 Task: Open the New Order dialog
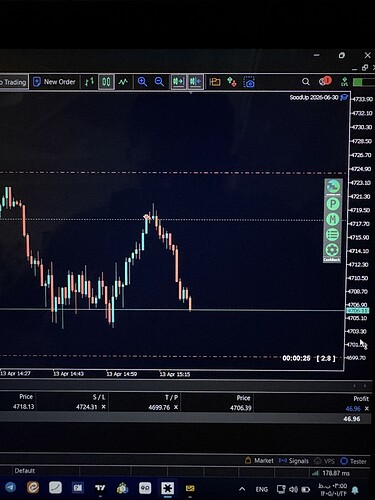click(55, 82)
